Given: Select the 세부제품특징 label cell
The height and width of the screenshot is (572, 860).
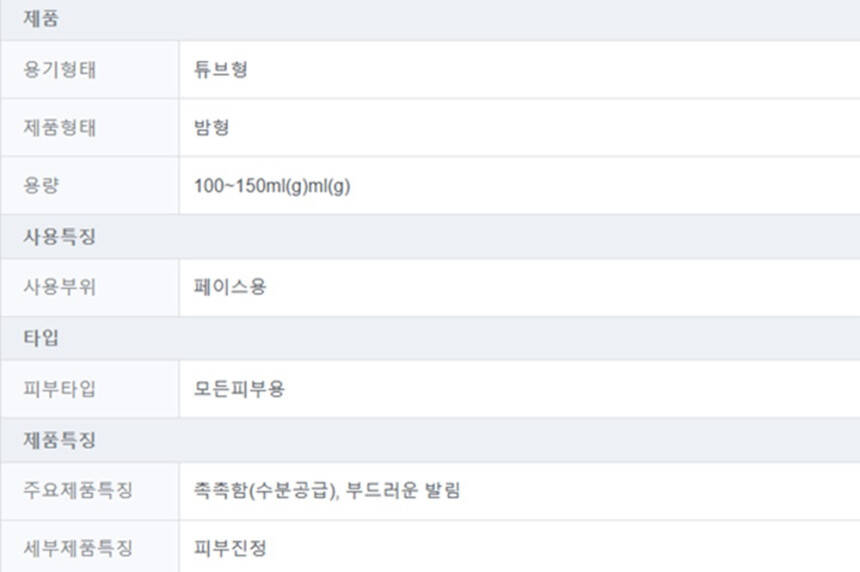Looking at the screenshot, I should tap(78, 548).
